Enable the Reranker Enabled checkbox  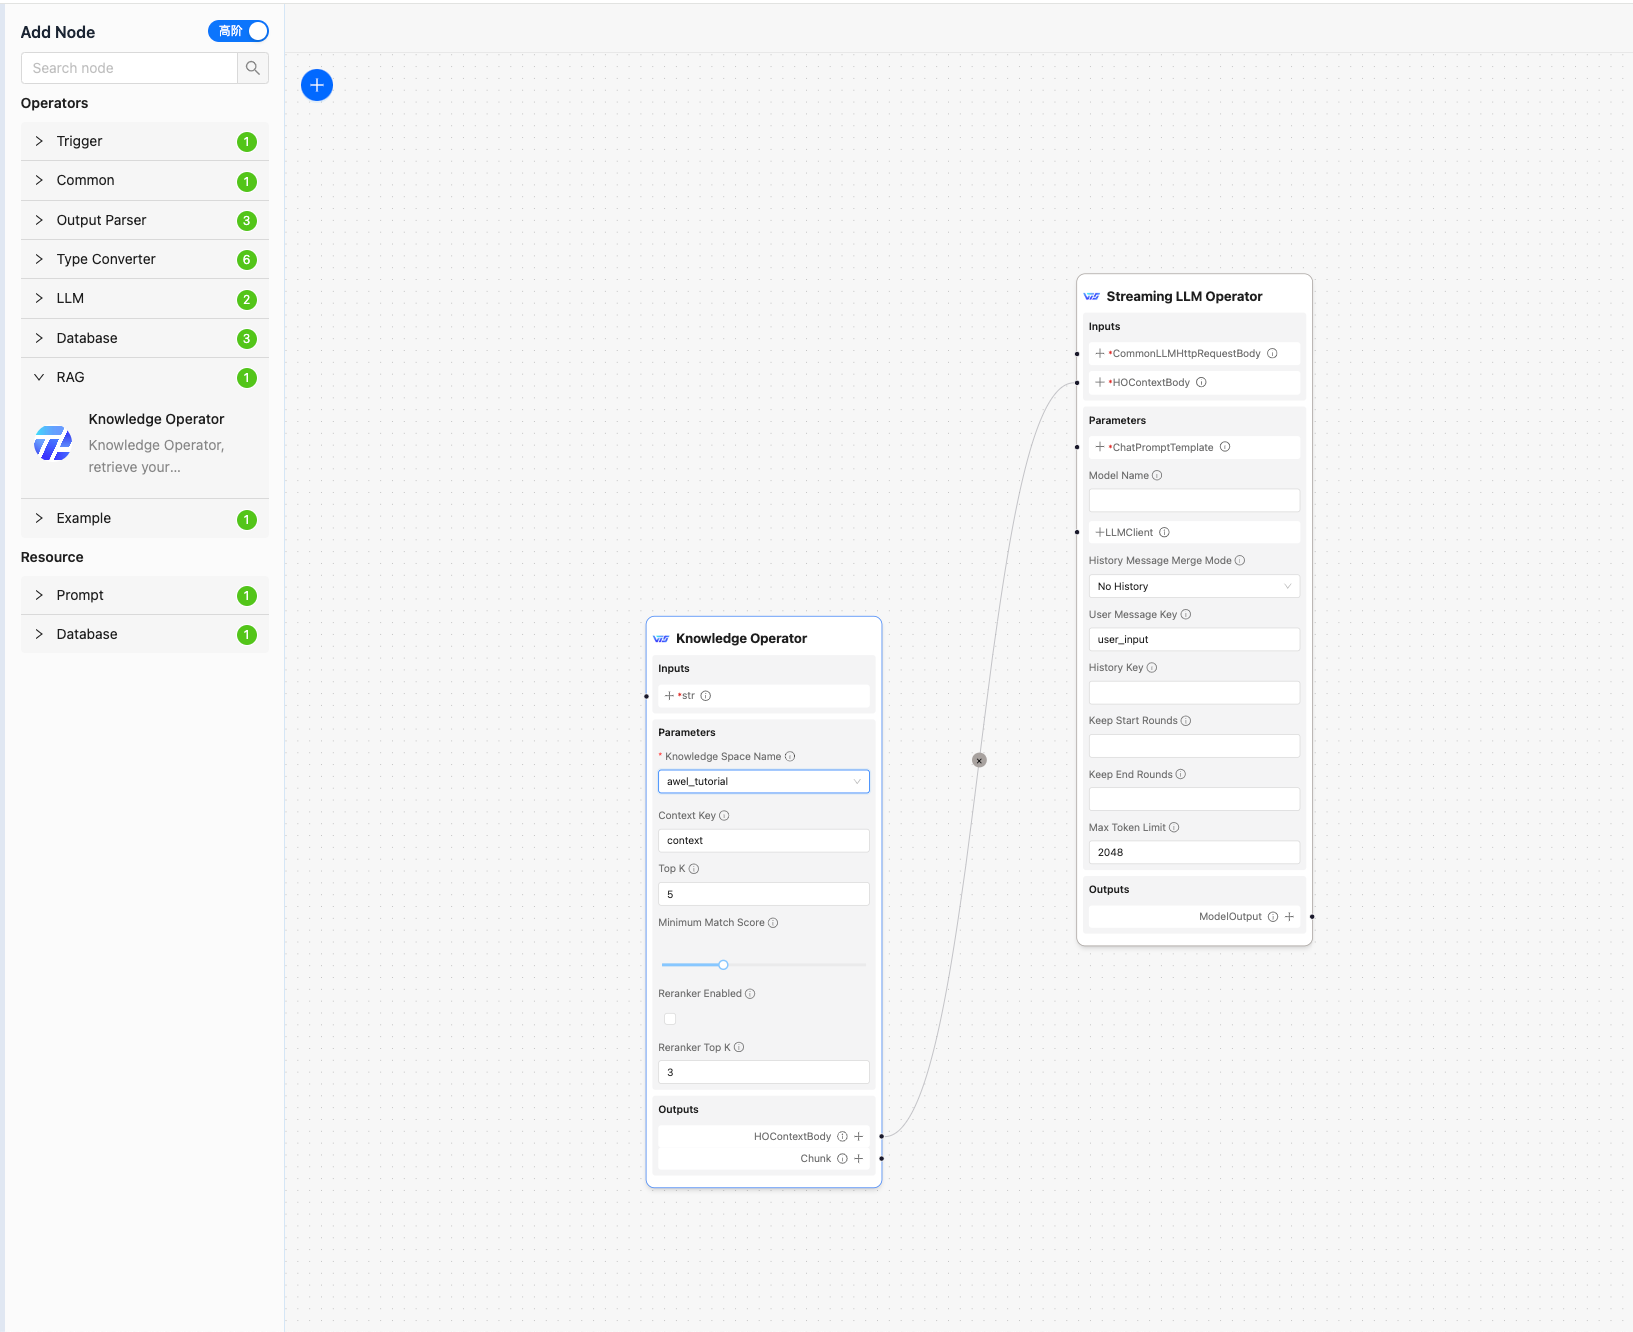click(x=670, y=1018)
